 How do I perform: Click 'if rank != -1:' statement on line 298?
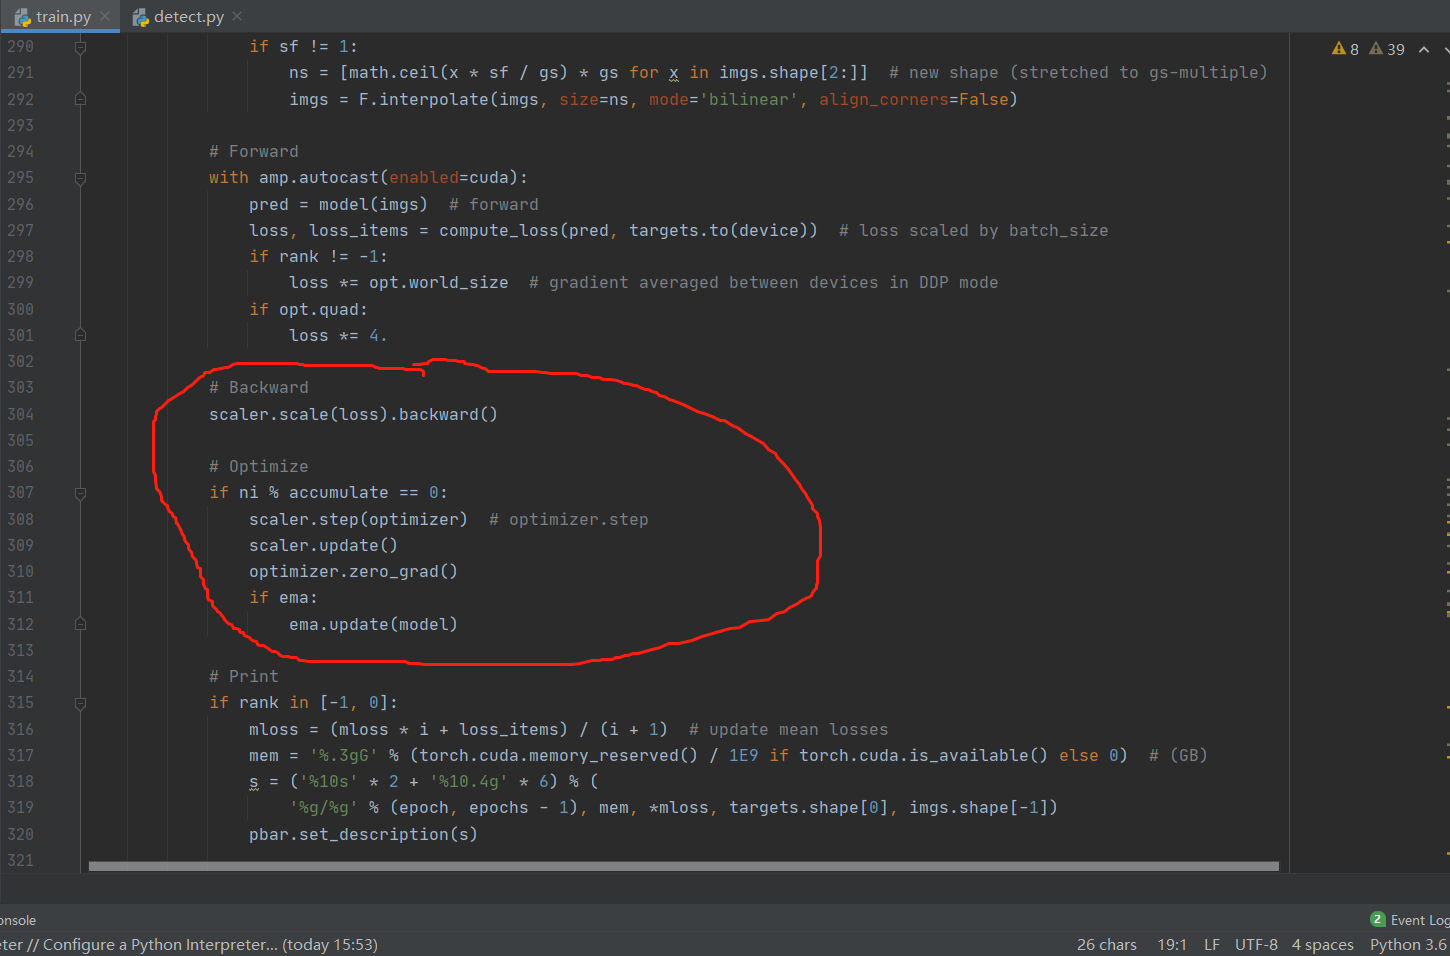(x=318, y=256)
